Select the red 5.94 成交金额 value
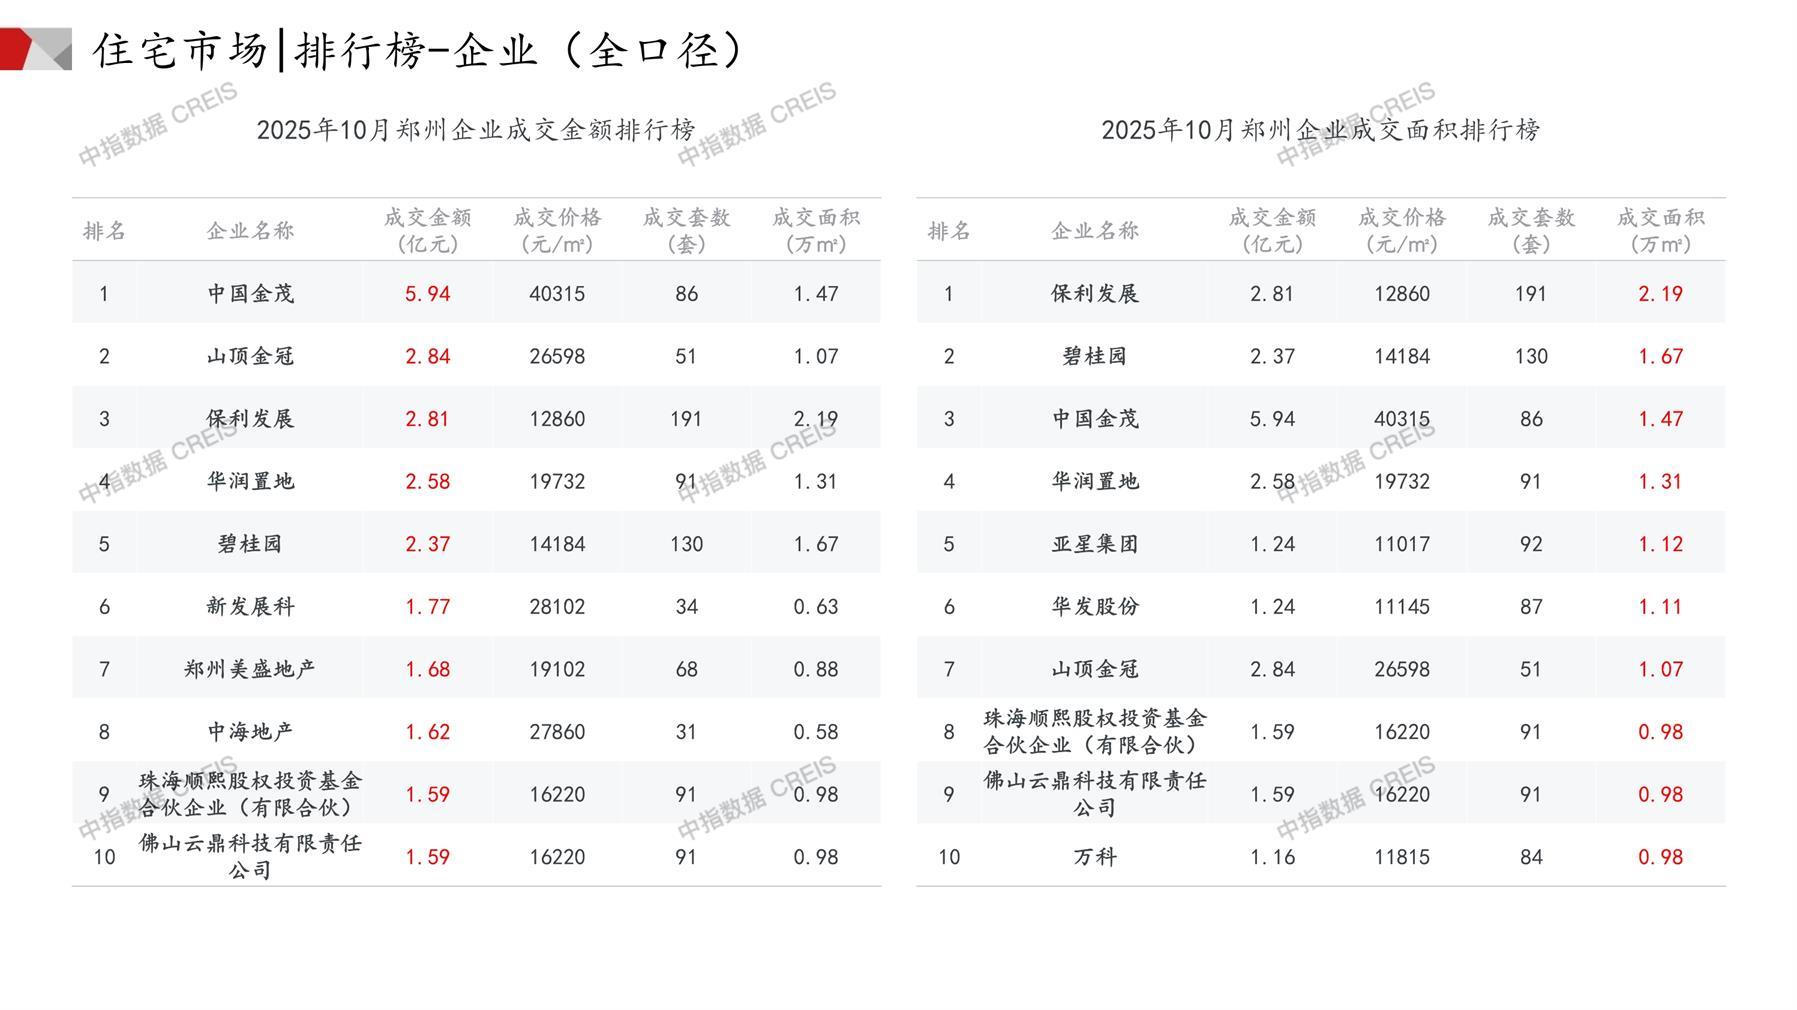Screen dimensions: 1797x1010 pos(427,294)
